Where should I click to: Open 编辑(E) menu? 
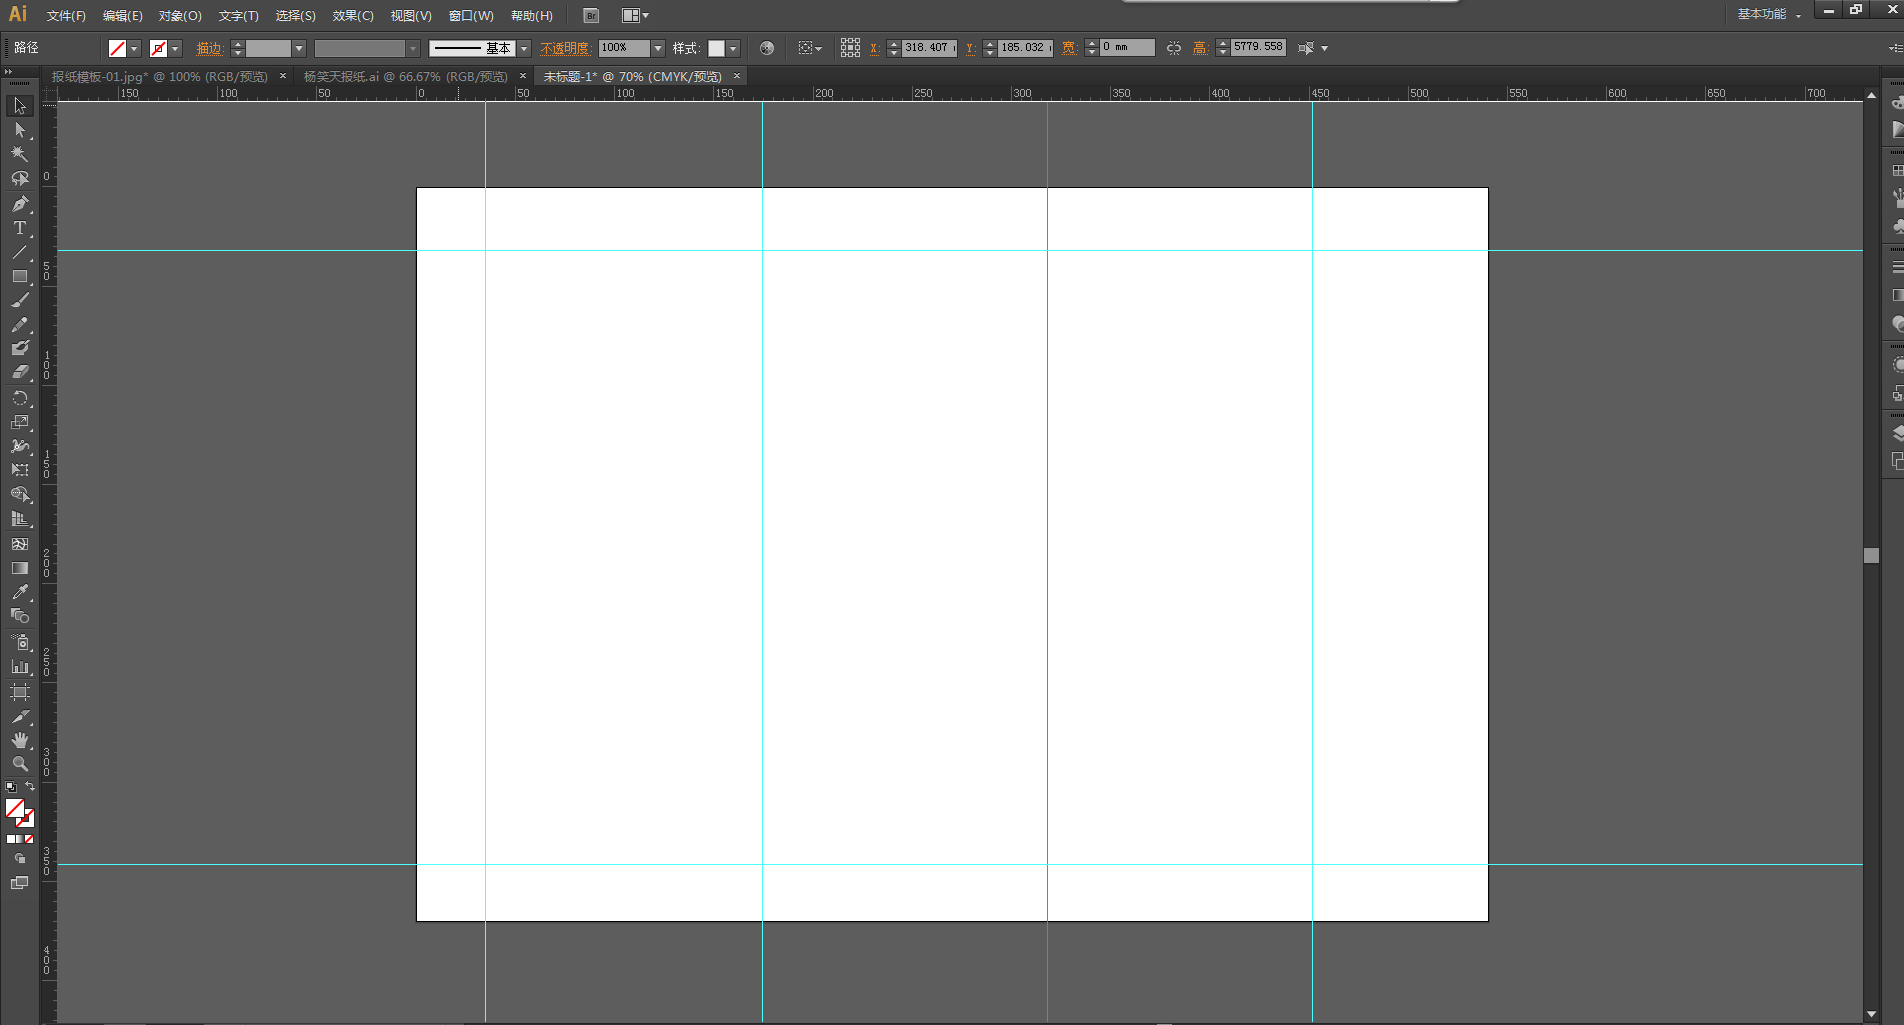(123, 16)
